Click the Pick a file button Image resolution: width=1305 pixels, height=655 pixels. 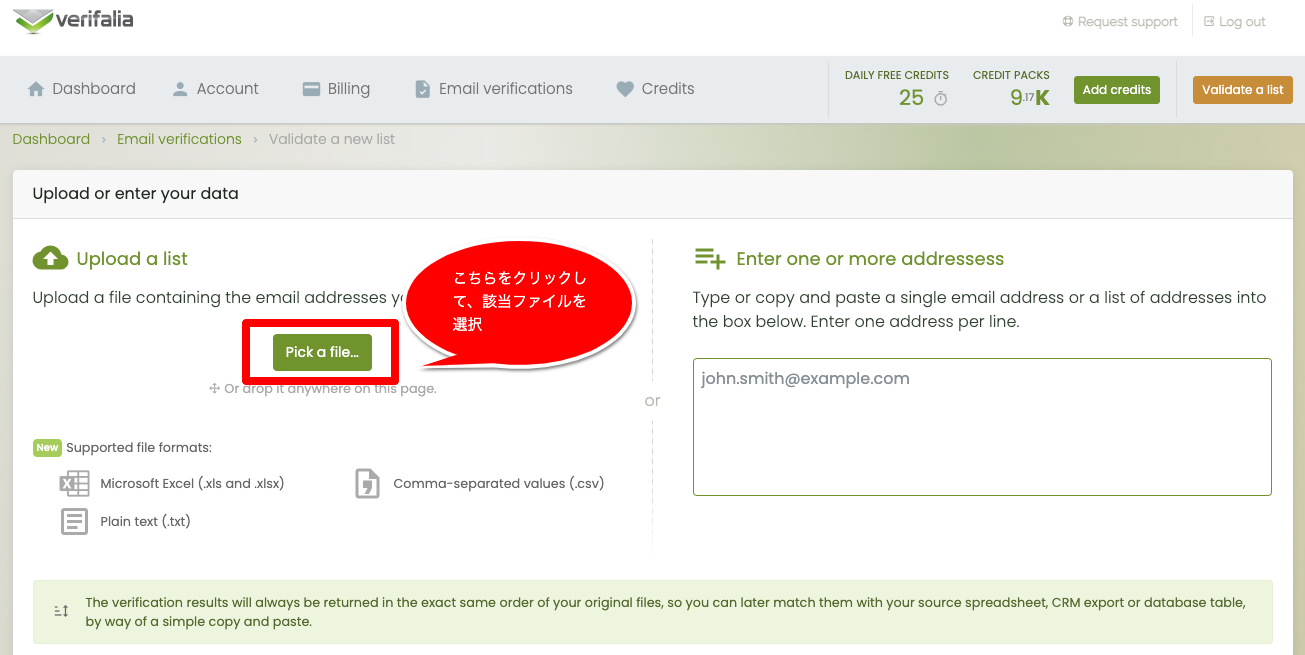tap(322, 352)
